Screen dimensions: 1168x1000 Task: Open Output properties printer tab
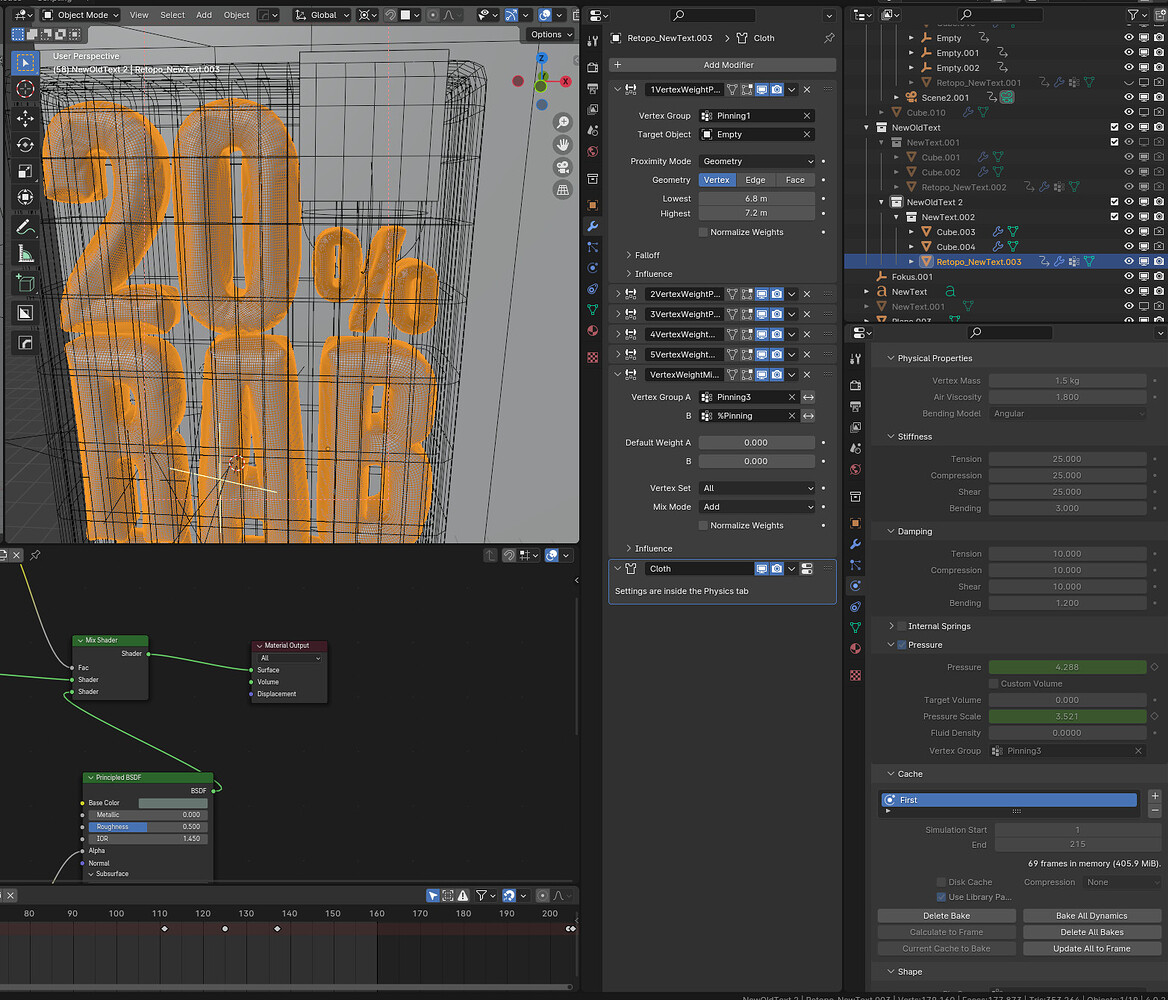pos(593,88)
